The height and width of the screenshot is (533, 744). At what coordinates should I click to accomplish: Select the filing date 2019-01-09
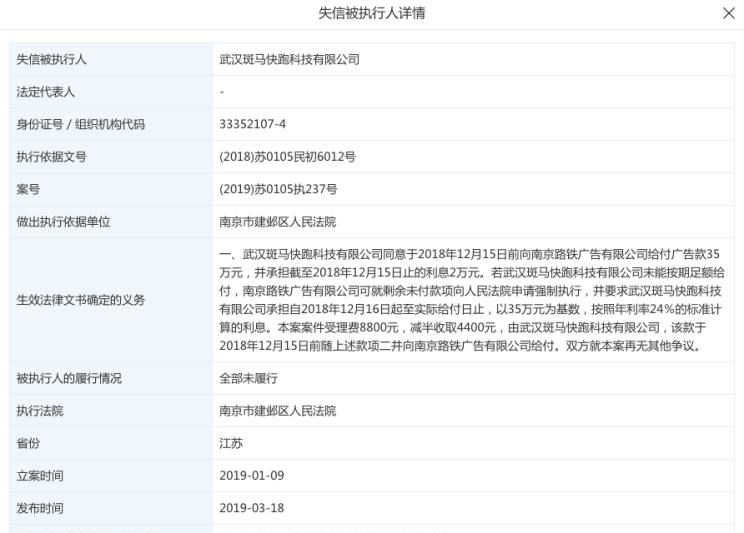point(251,476)
